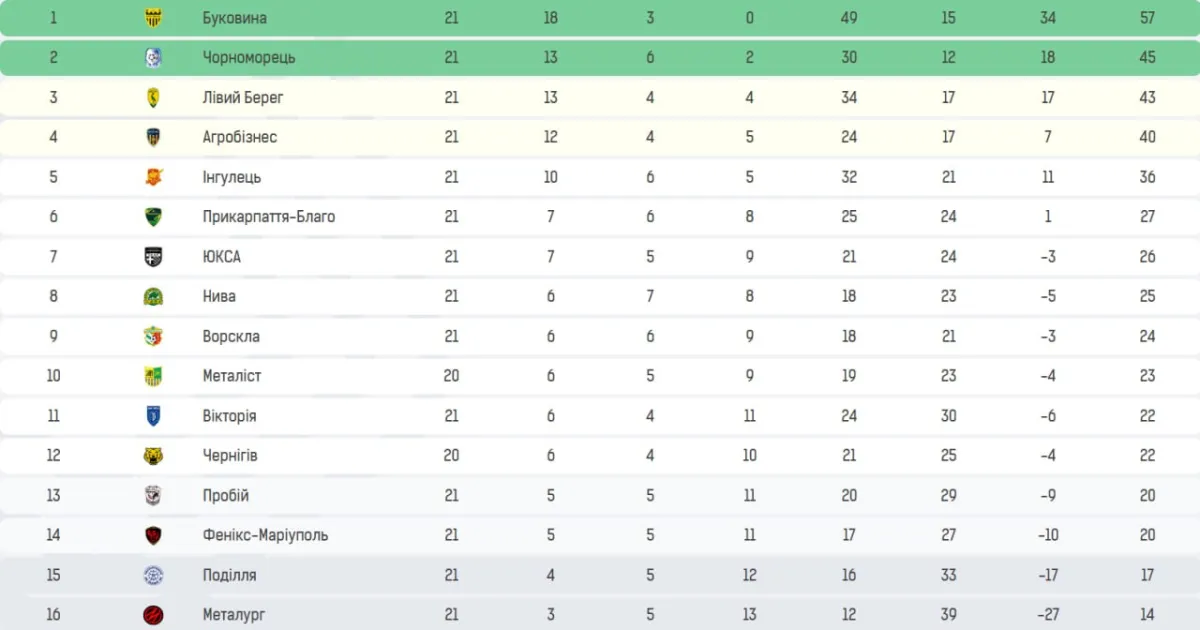Image resolution: width=1200 pixels, height=630 pixels.
Task: Open the Металург team name link
Action: (233, 615)
